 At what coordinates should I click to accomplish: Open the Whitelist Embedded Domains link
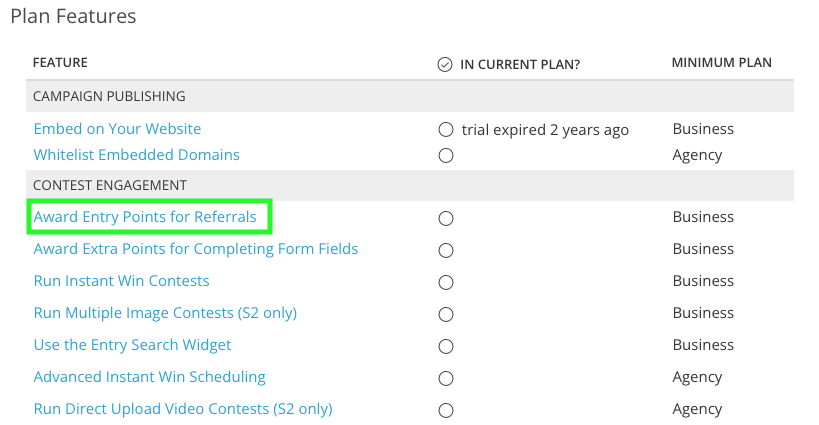[137, 155]
